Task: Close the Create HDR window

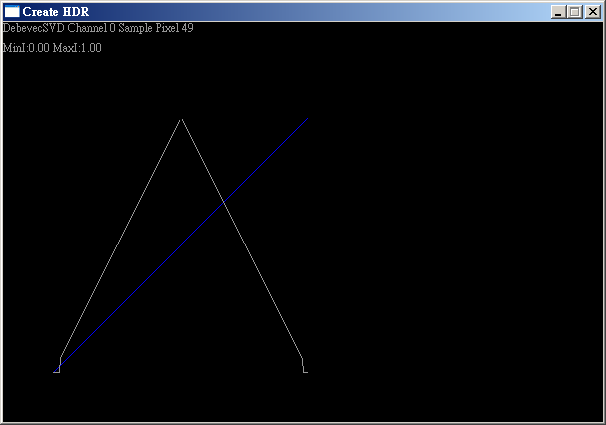Action: [592, 12]
